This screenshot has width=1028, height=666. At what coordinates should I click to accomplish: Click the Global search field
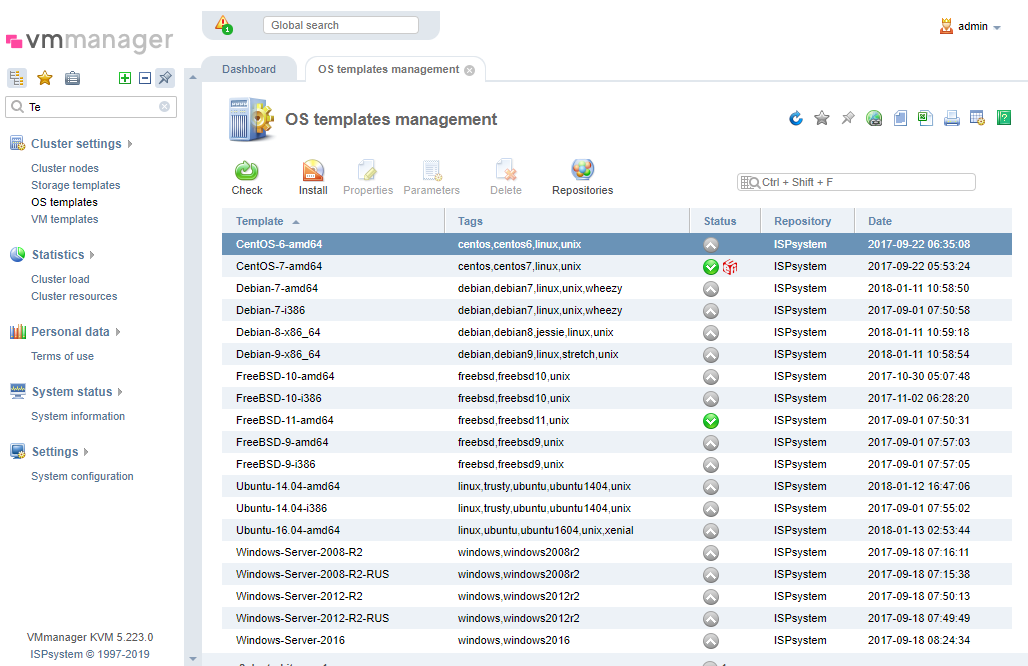click(x=341, y=25)
